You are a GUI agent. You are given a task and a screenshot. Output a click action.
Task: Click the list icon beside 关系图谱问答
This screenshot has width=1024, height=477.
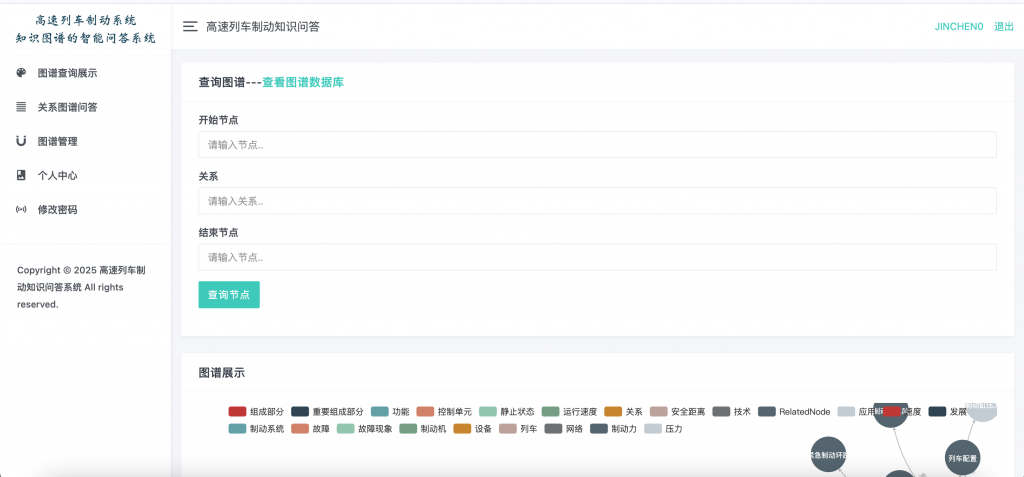(22, 107)
